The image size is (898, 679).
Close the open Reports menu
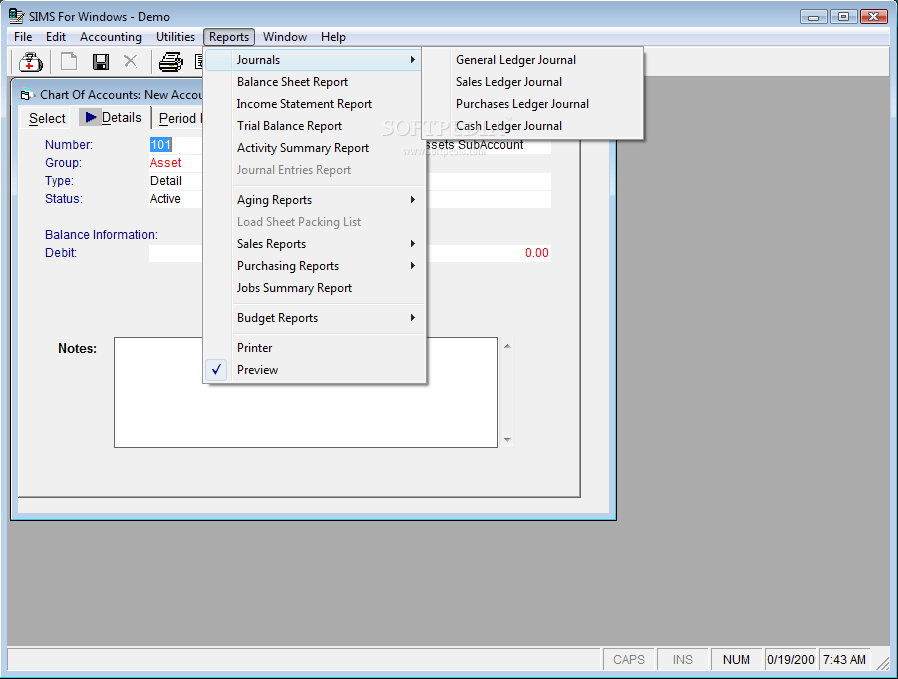pos(229,37)
